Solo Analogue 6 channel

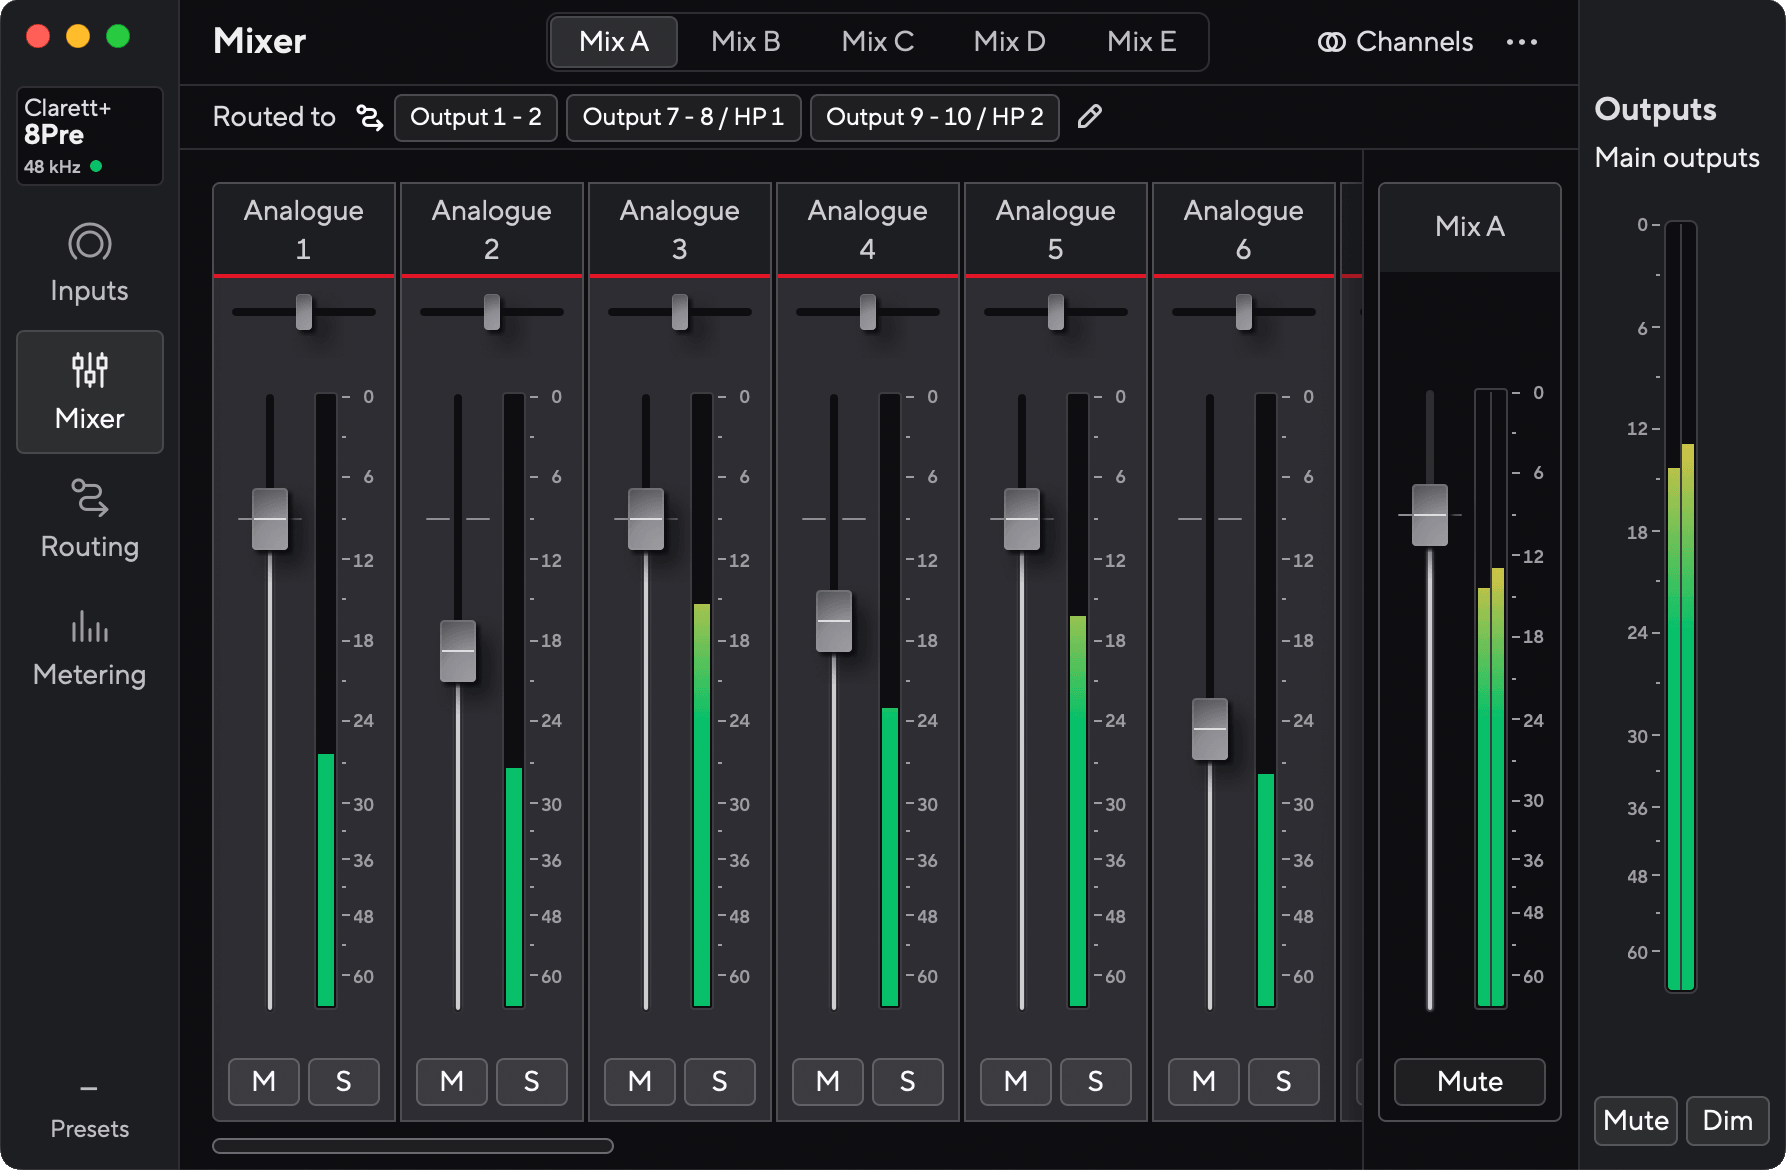(x=1284, y=1082)
